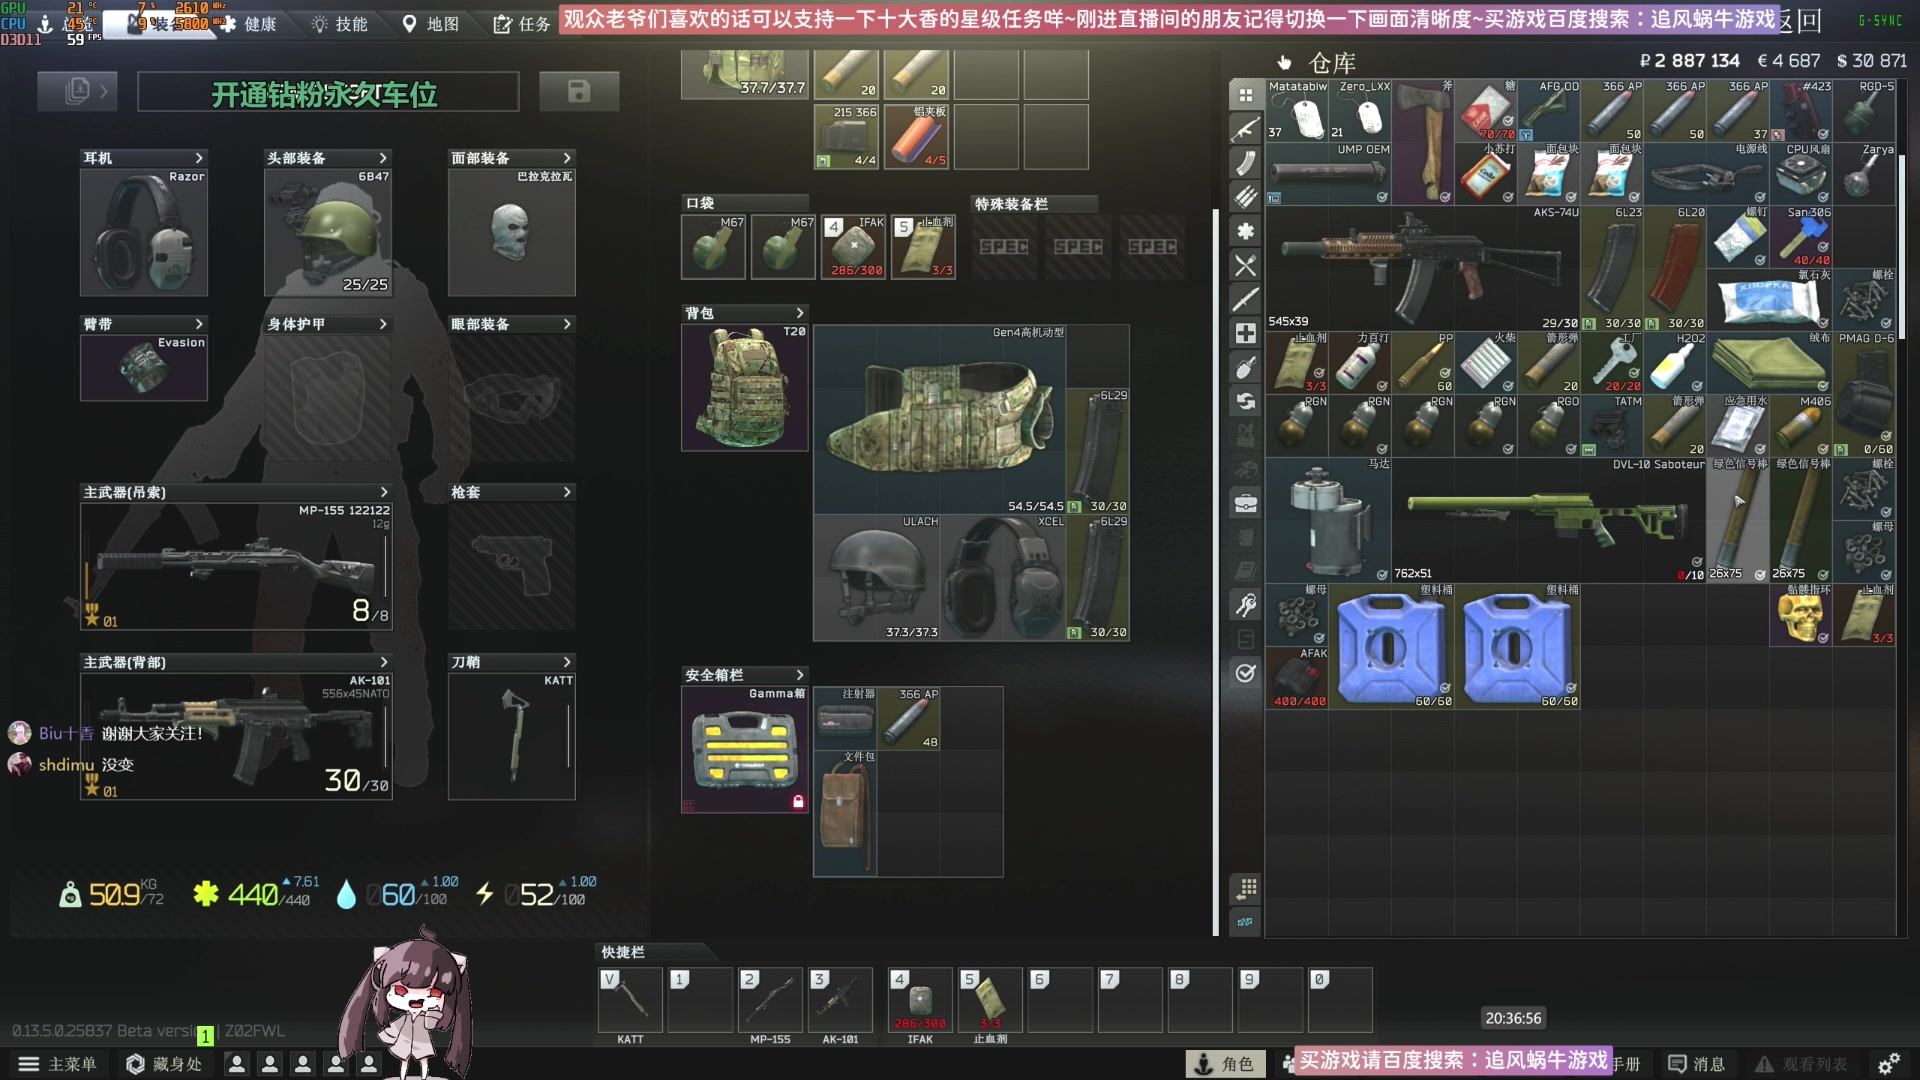The width and height of the screenshot is (1920, 1080).
Task: Filter stash by containers (briefcase icon)
Action: (1245, 503)
